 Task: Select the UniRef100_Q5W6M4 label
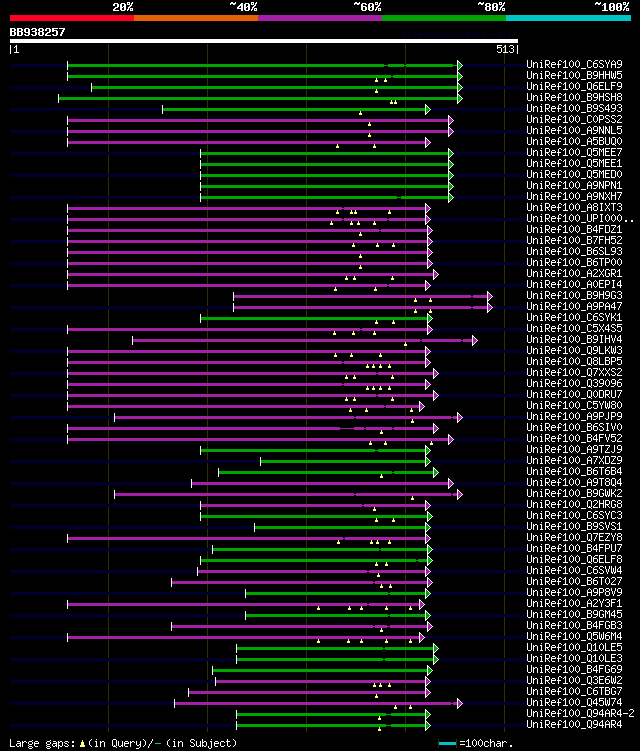574,637
